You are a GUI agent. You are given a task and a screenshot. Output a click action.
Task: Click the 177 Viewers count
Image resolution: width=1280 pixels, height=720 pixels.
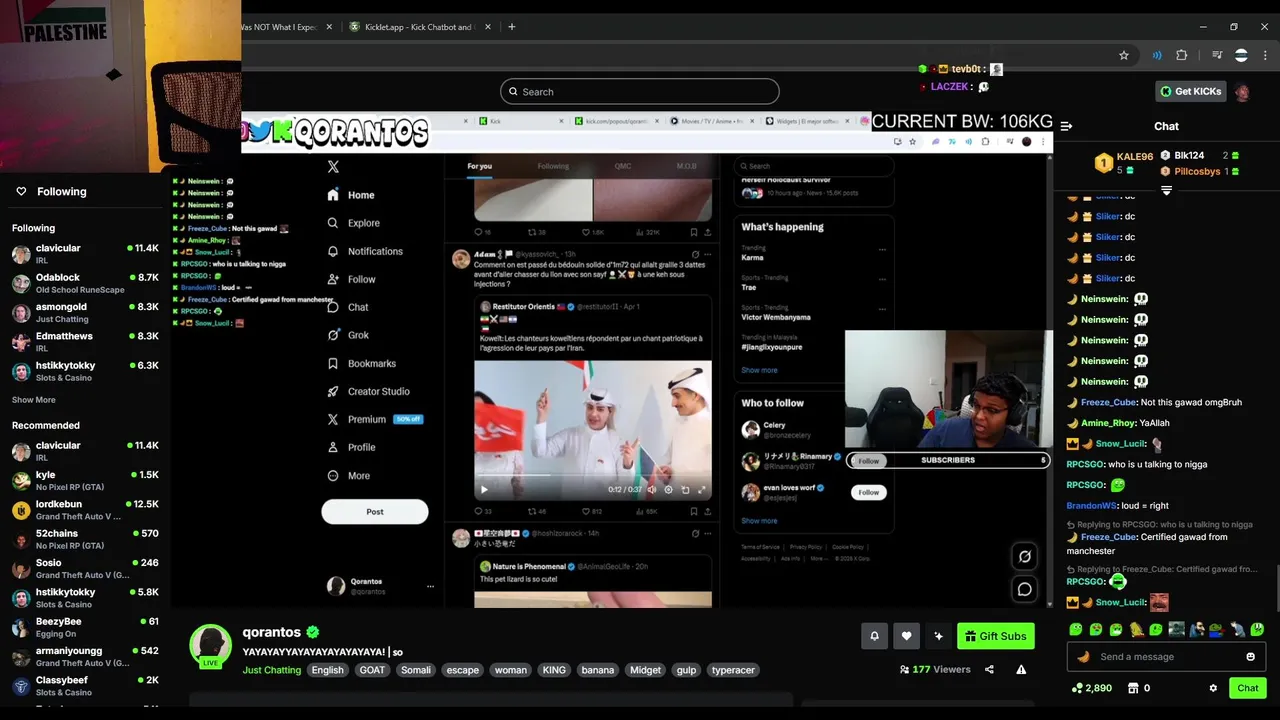(x=935, y=670)
